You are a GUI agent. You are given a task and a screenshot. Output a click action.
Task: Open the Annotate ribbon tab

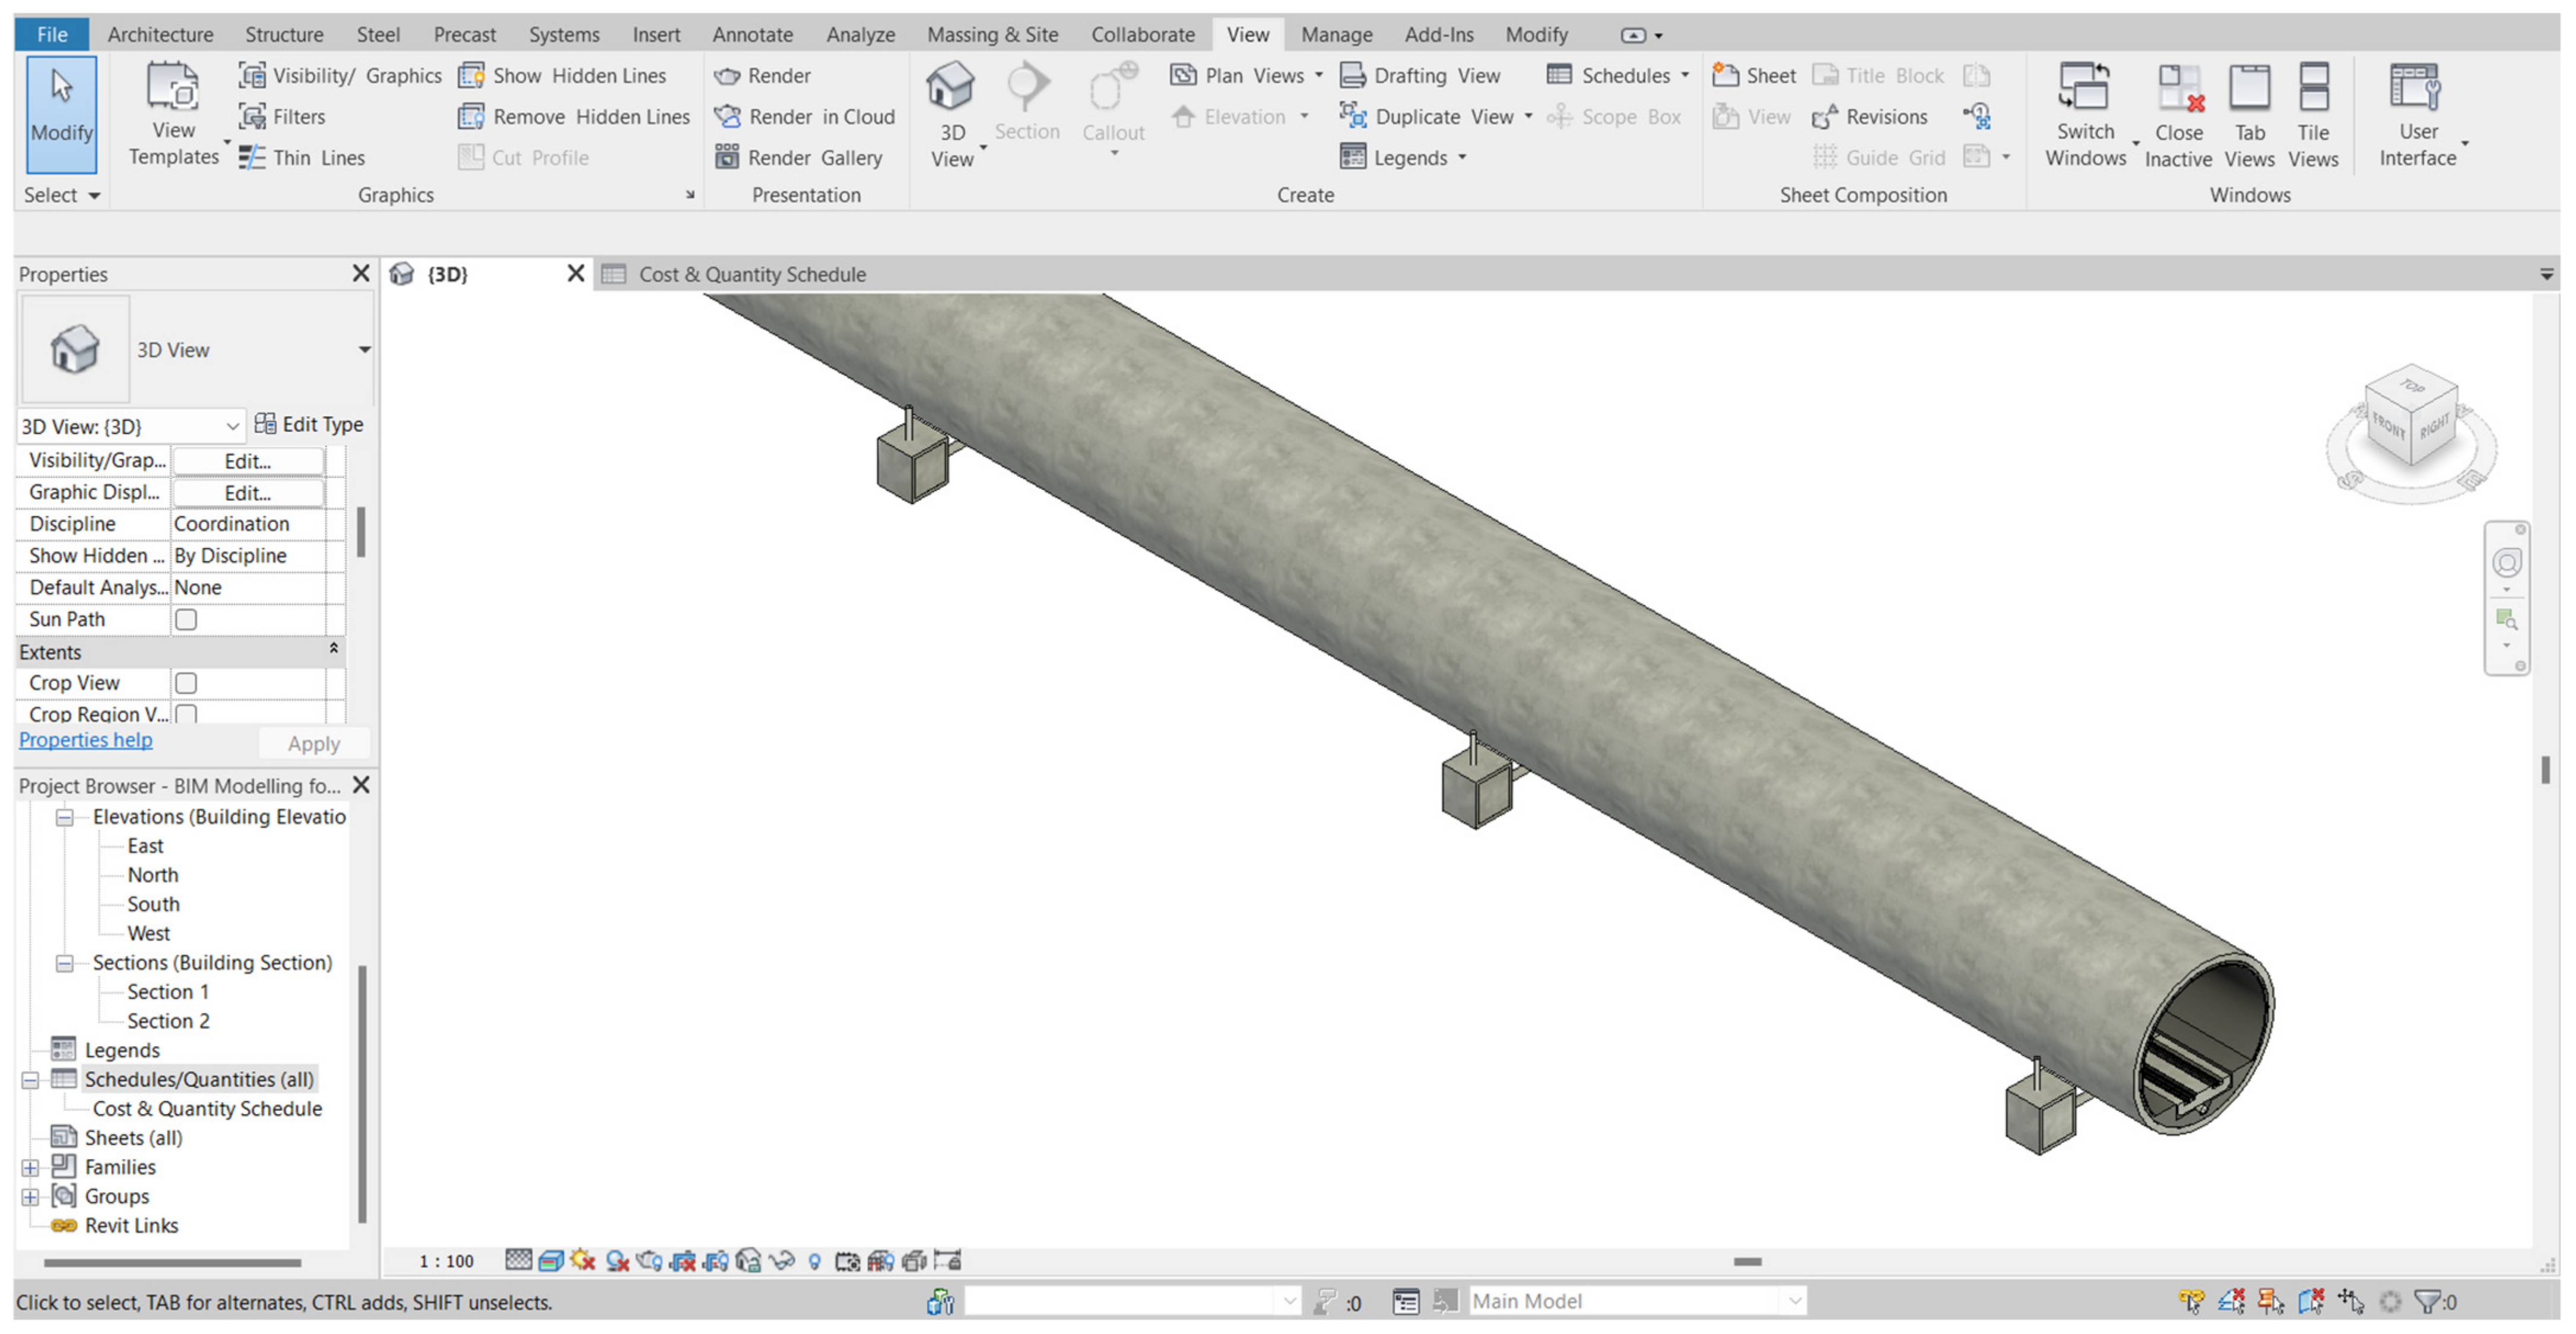tap(752, 35)
